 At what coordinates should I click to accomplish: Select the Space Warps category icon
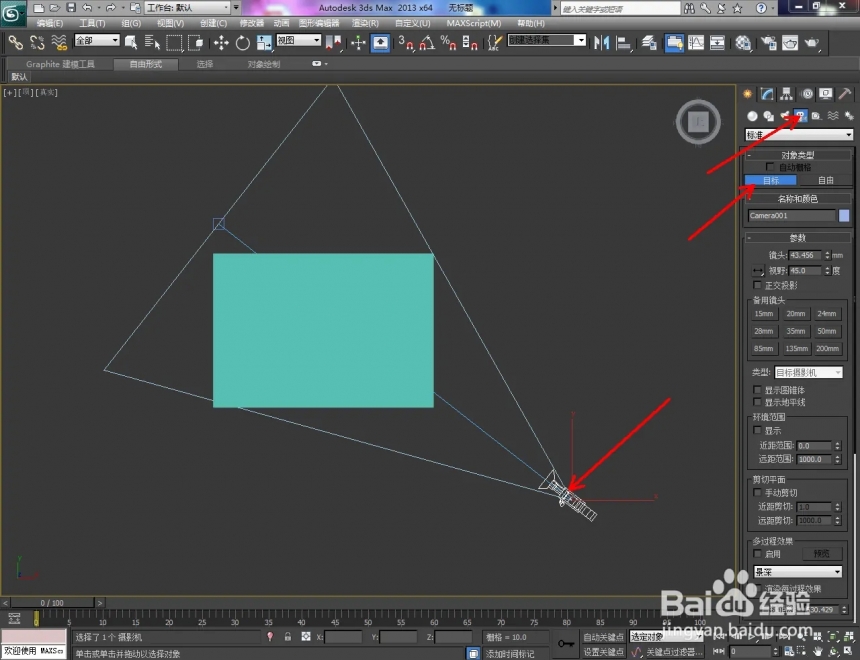click(833, 115)
